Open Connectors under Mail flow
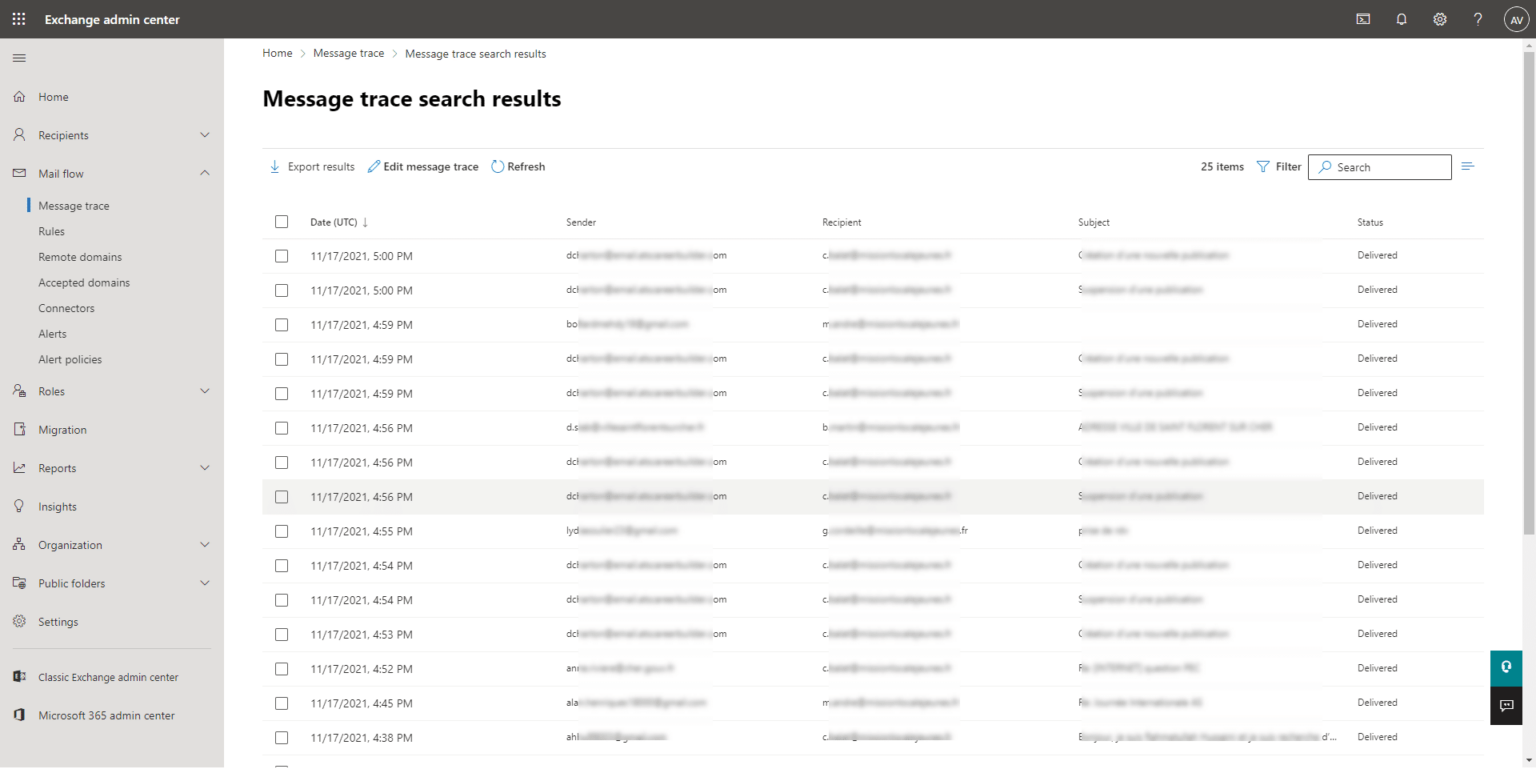1536x769 pixels. (x=66, y=308)
